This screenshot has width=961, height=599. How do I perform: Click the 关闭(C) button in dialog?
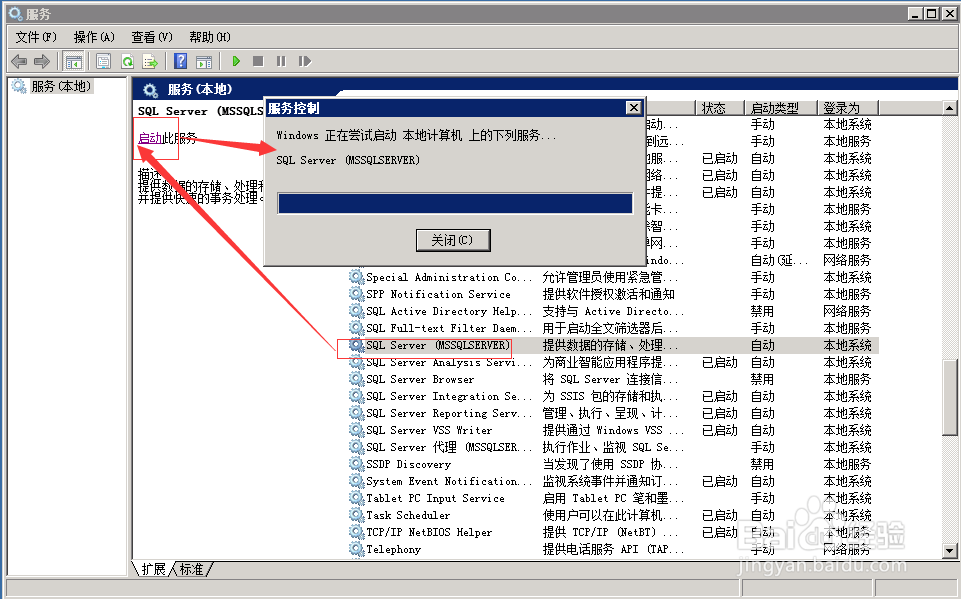pos(453,240)
